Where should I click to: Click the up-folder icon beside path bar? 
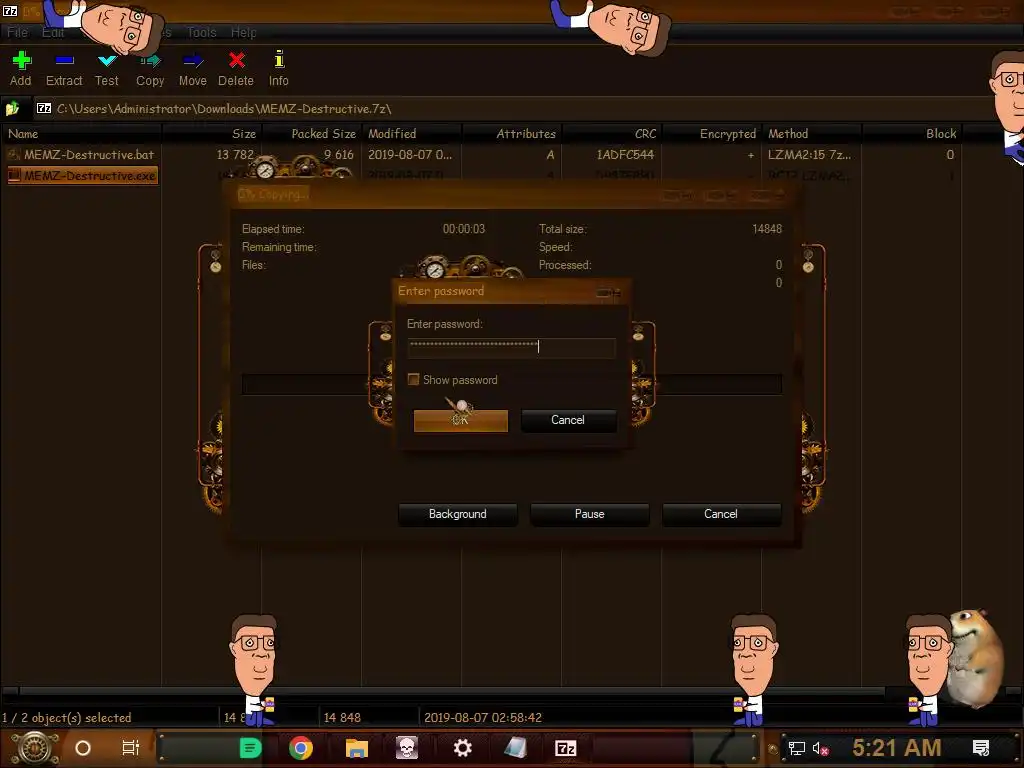point(12,108)
